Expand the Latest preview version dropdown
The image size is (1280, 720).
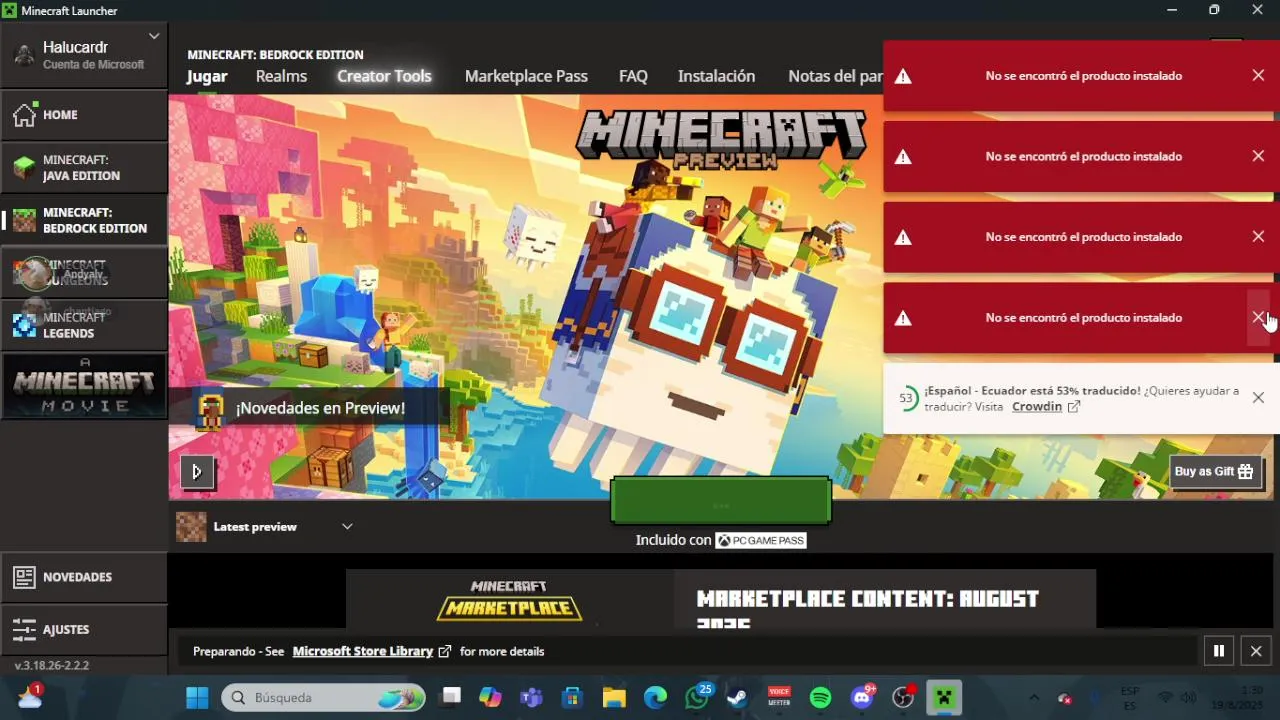[x=264, y=527]
